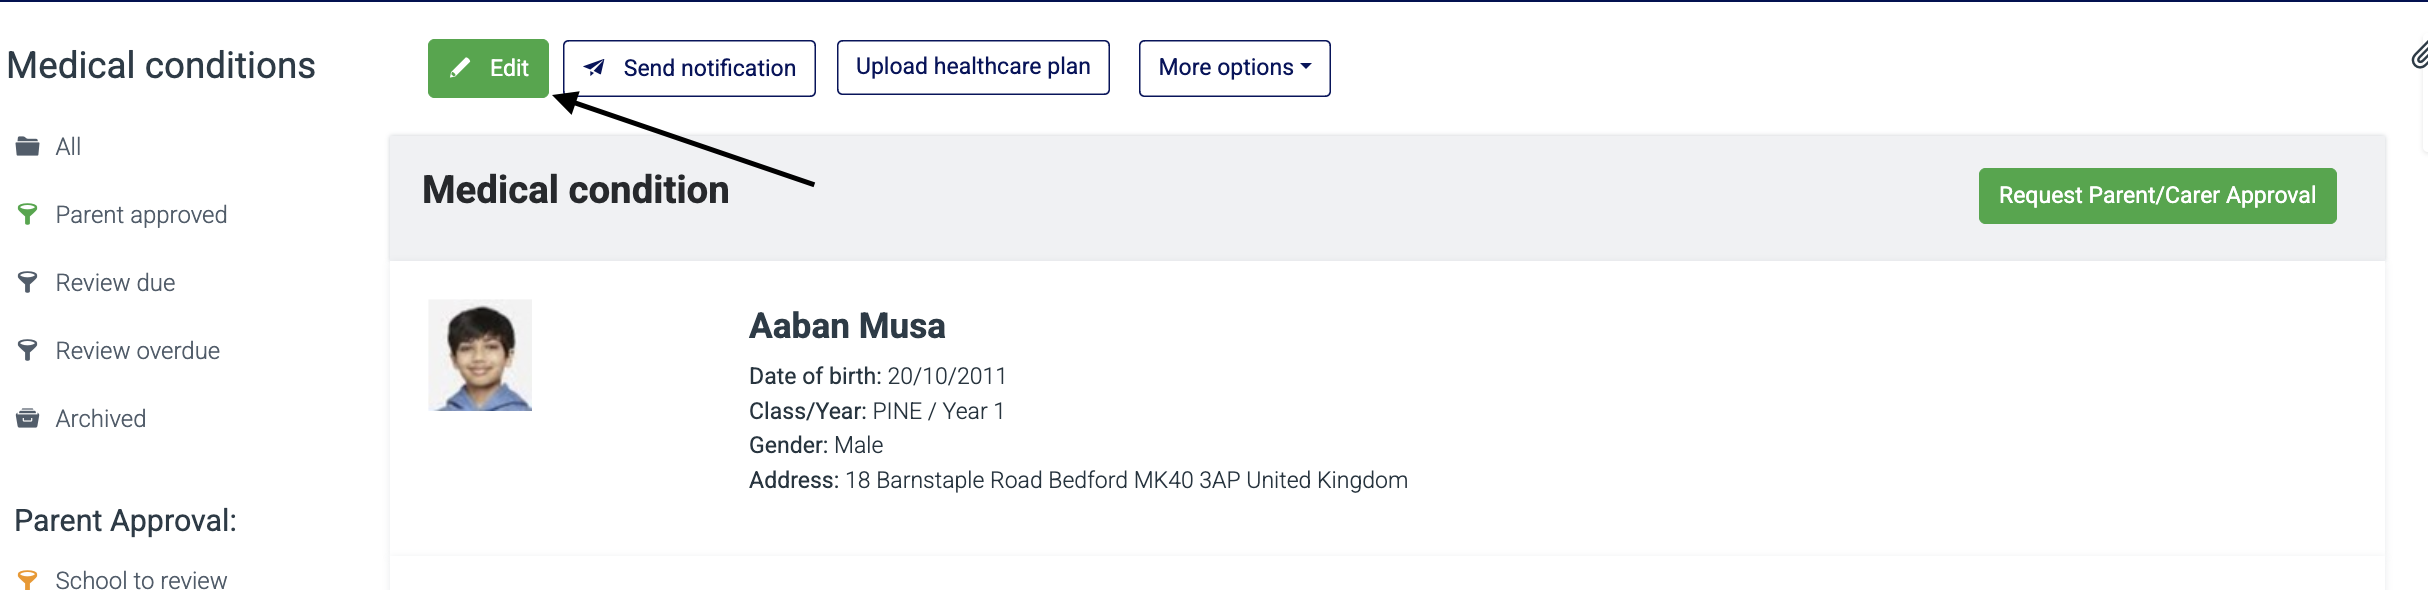
Task: Expand the More options dropdown
Action: pyautogui.click(x=1235, y=68)
